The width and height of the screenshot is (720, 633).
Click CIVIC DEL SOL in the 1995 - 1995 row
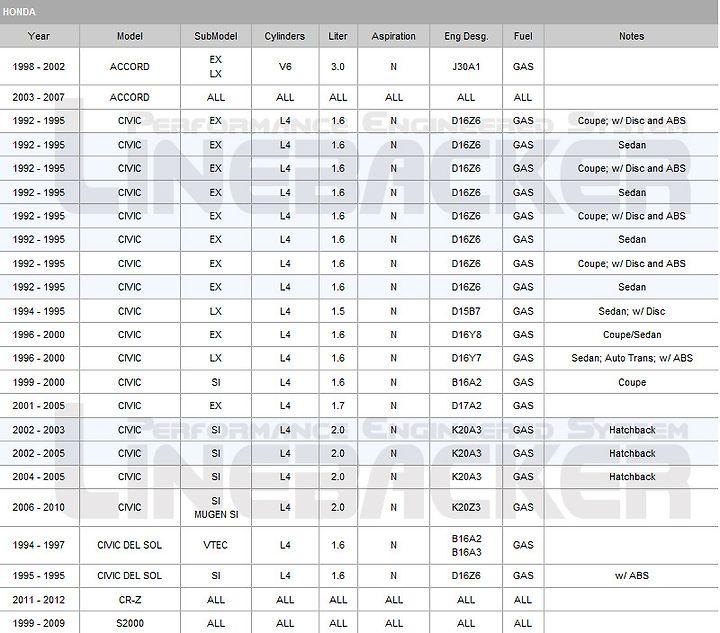pyautogui.click(x=130, y=576)
